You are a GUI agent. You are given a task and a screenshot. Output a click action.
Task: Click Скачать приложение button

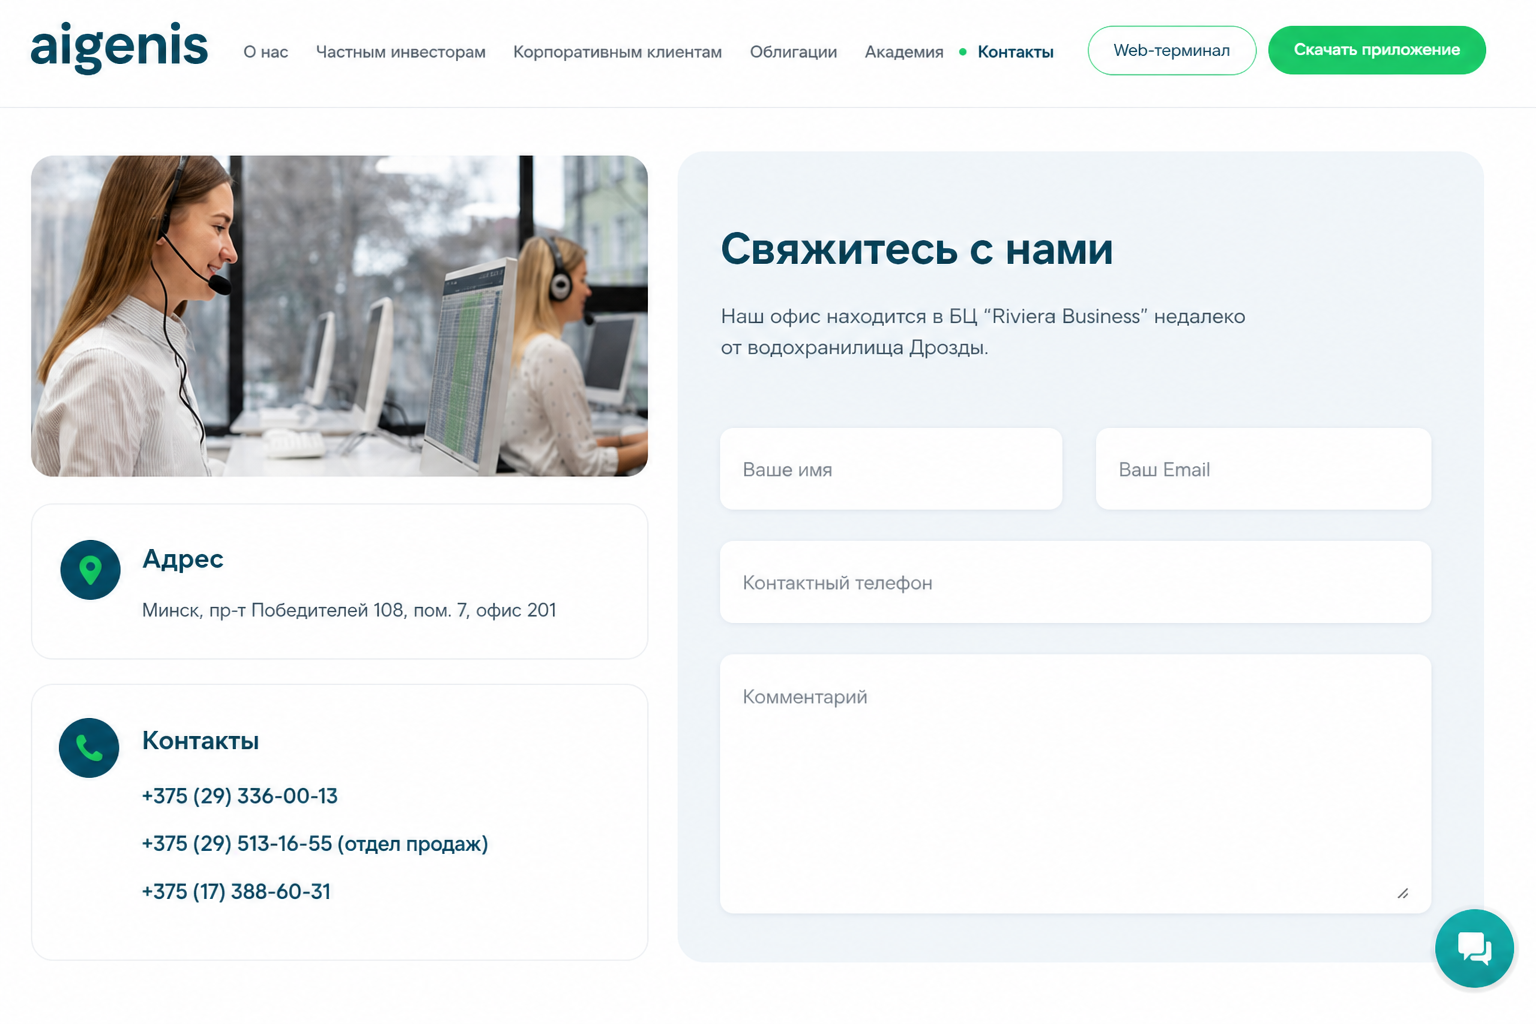(1377, 50)
